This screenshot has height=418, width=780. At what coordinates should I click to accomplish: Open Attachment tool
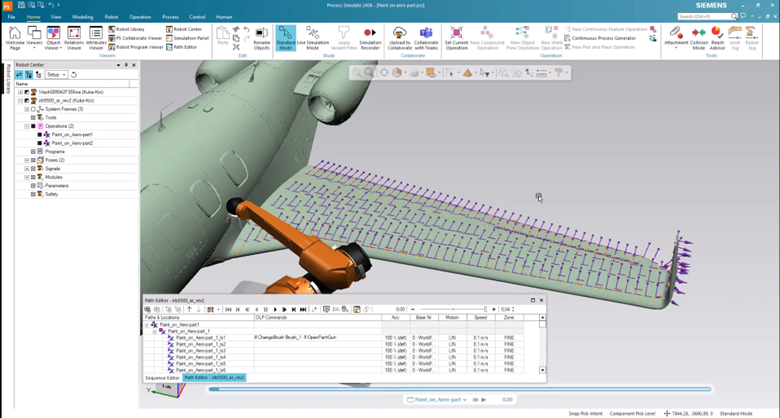[677, 38]
